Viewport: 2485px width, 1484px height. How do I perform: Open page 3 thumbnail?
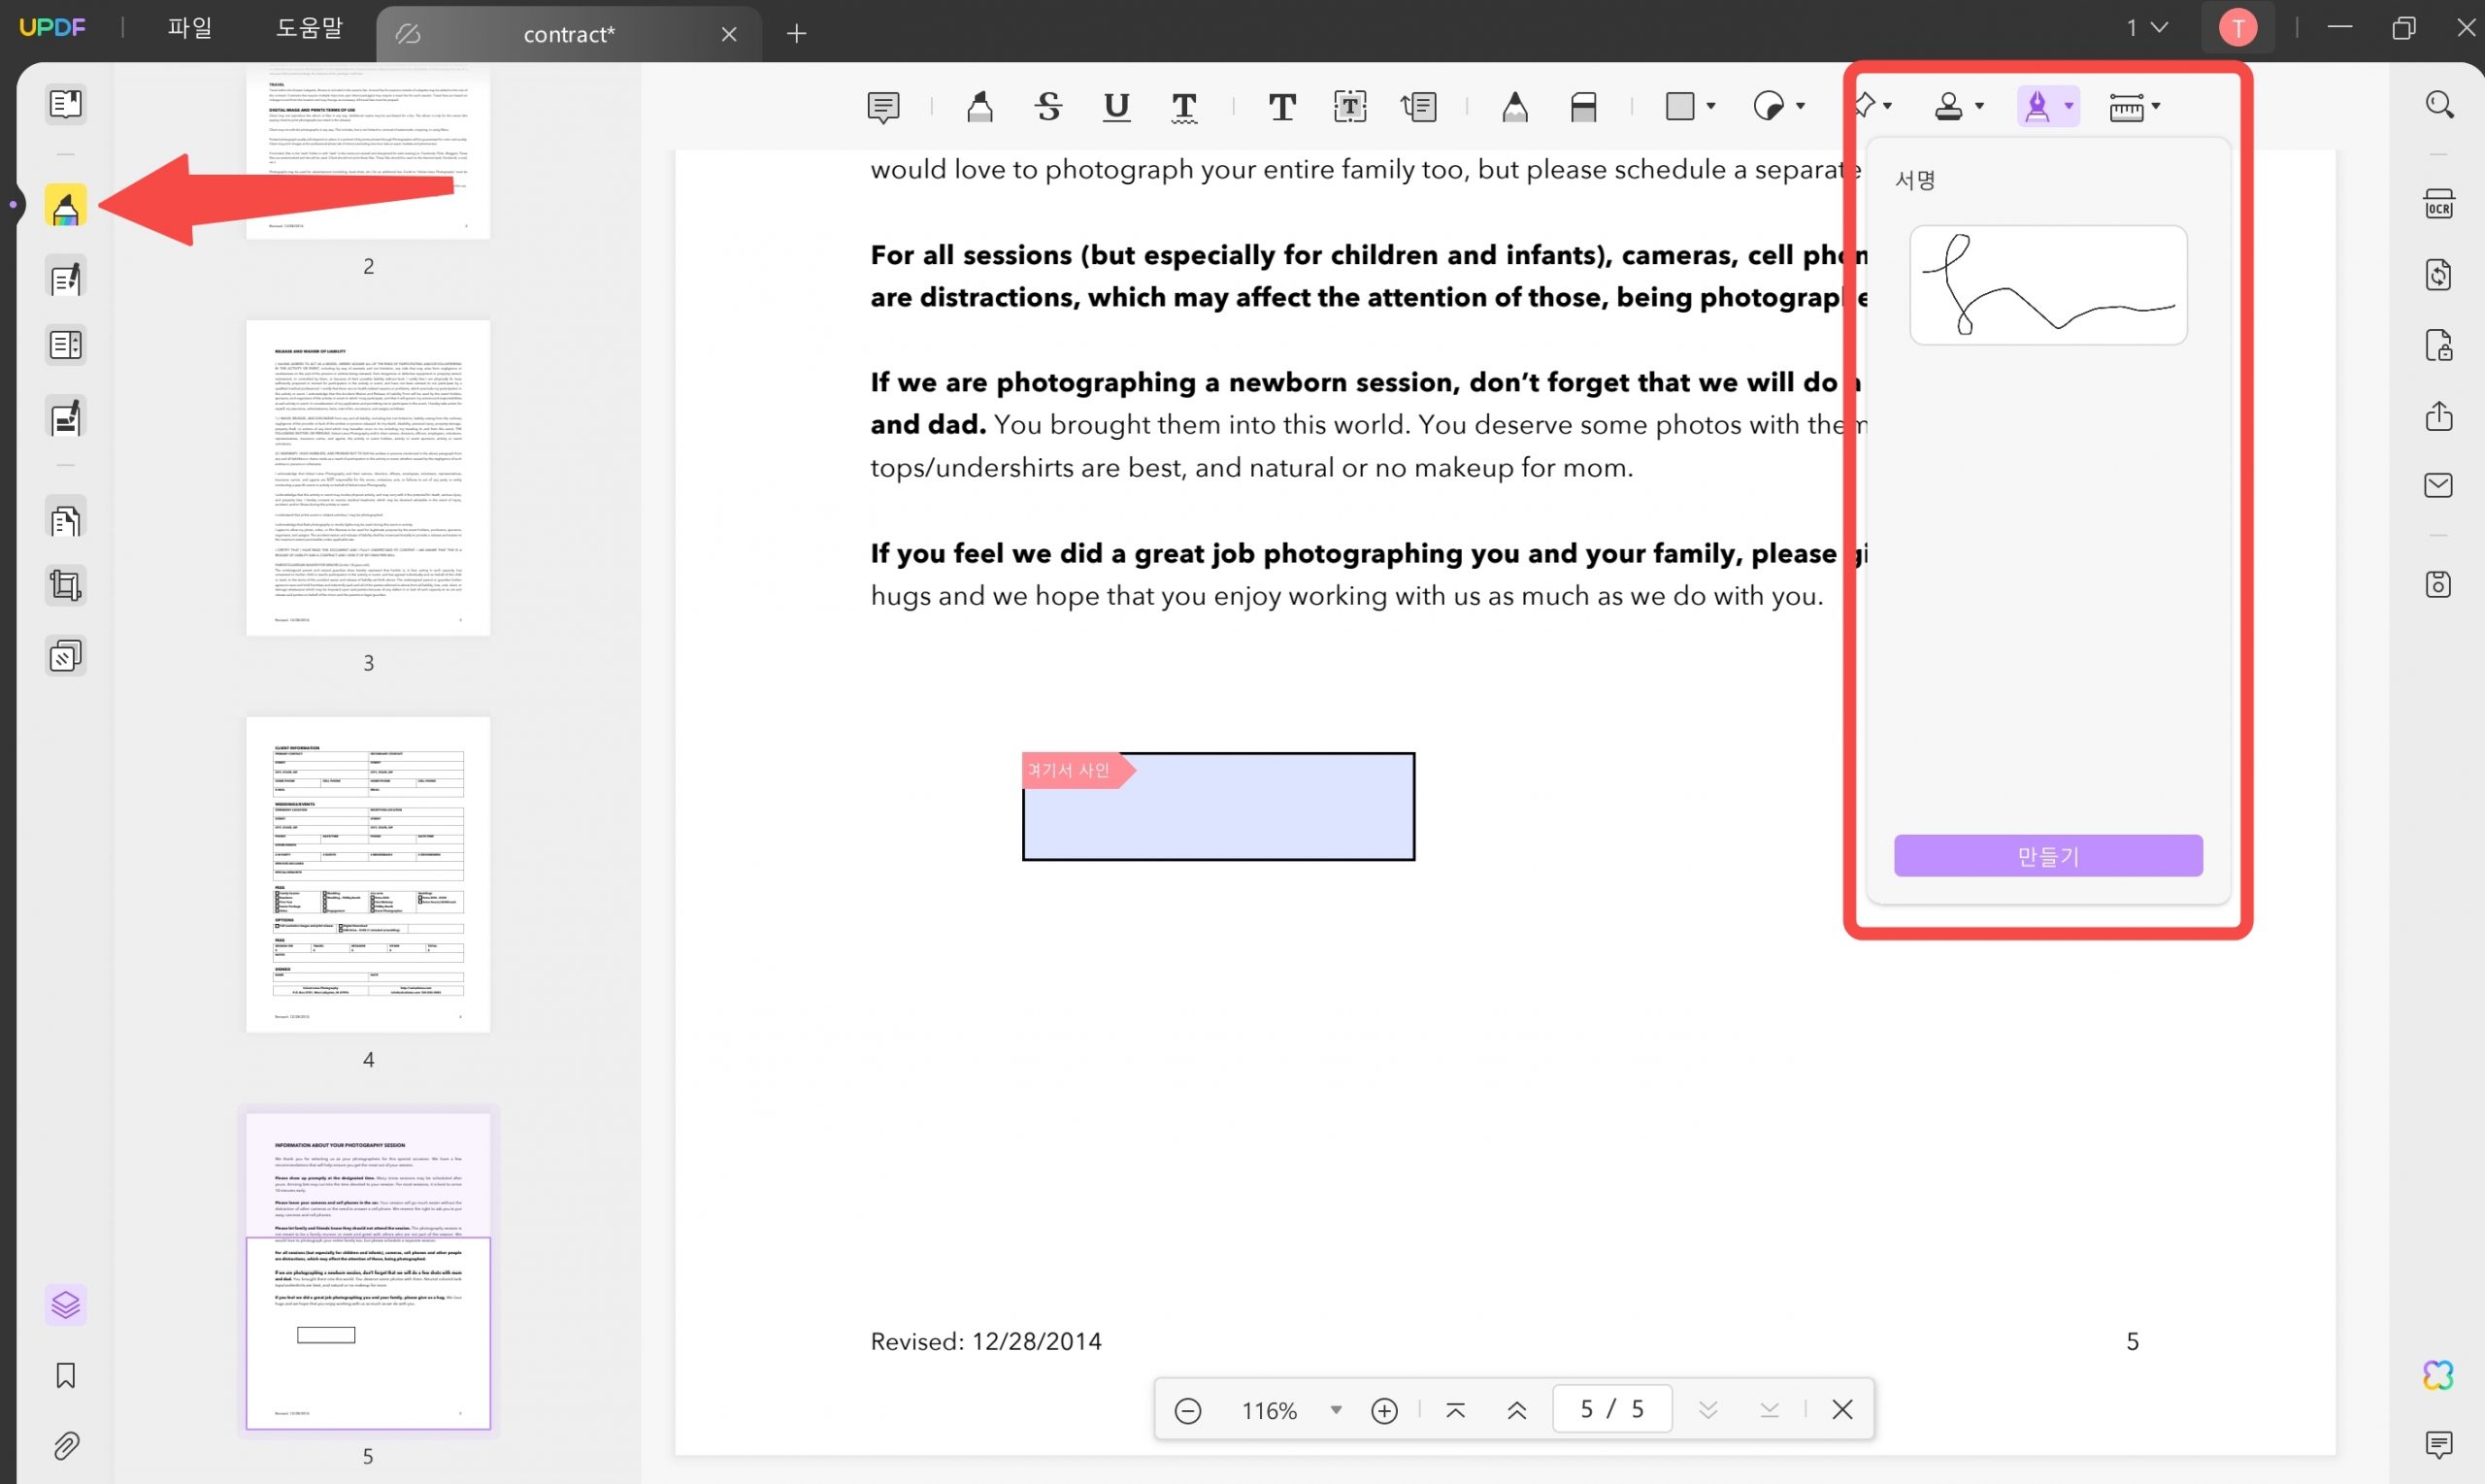[368, 478]
